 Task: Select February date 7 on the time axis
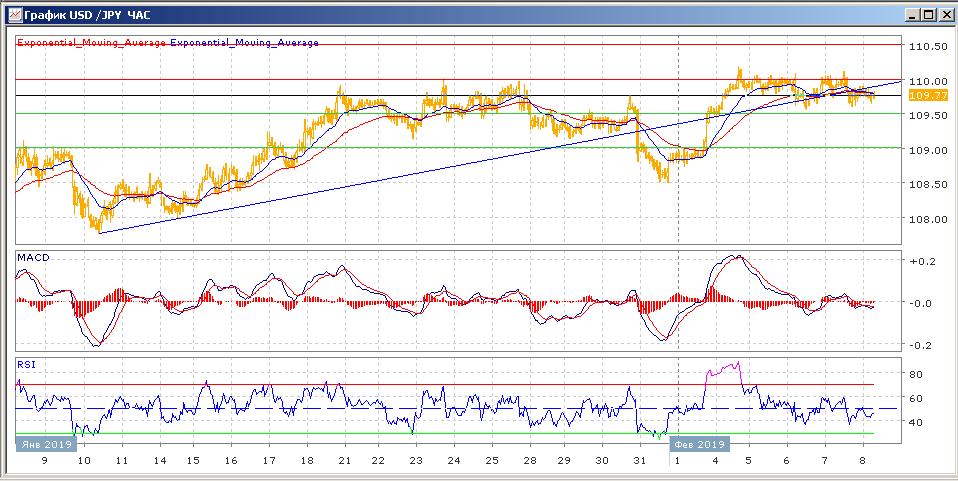(x=825, y=461)
